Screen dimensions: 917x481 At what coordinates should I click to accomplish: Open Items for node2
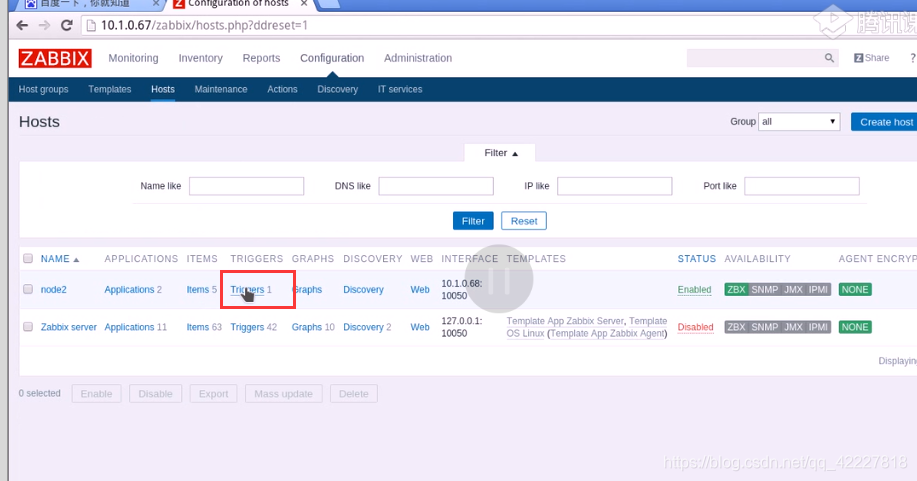198,290
